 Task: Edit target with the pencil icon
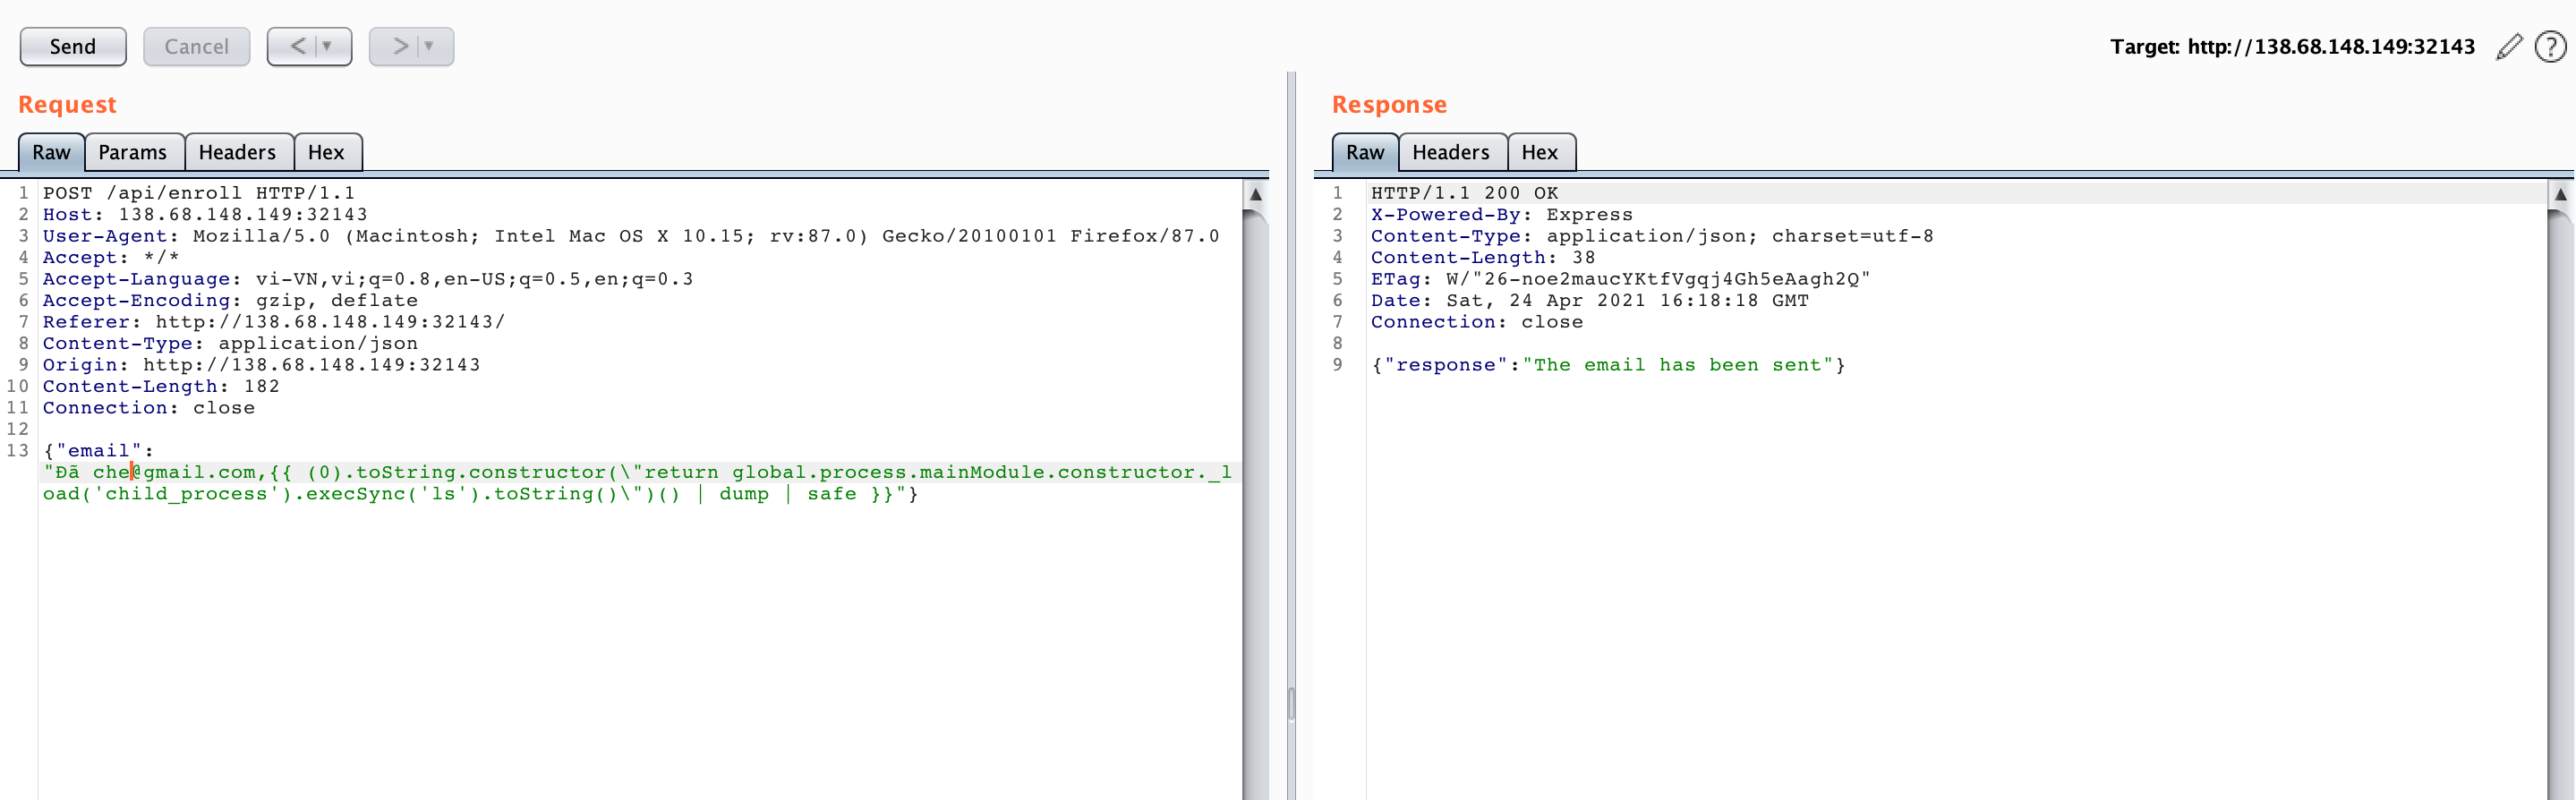coord(2509,47)
